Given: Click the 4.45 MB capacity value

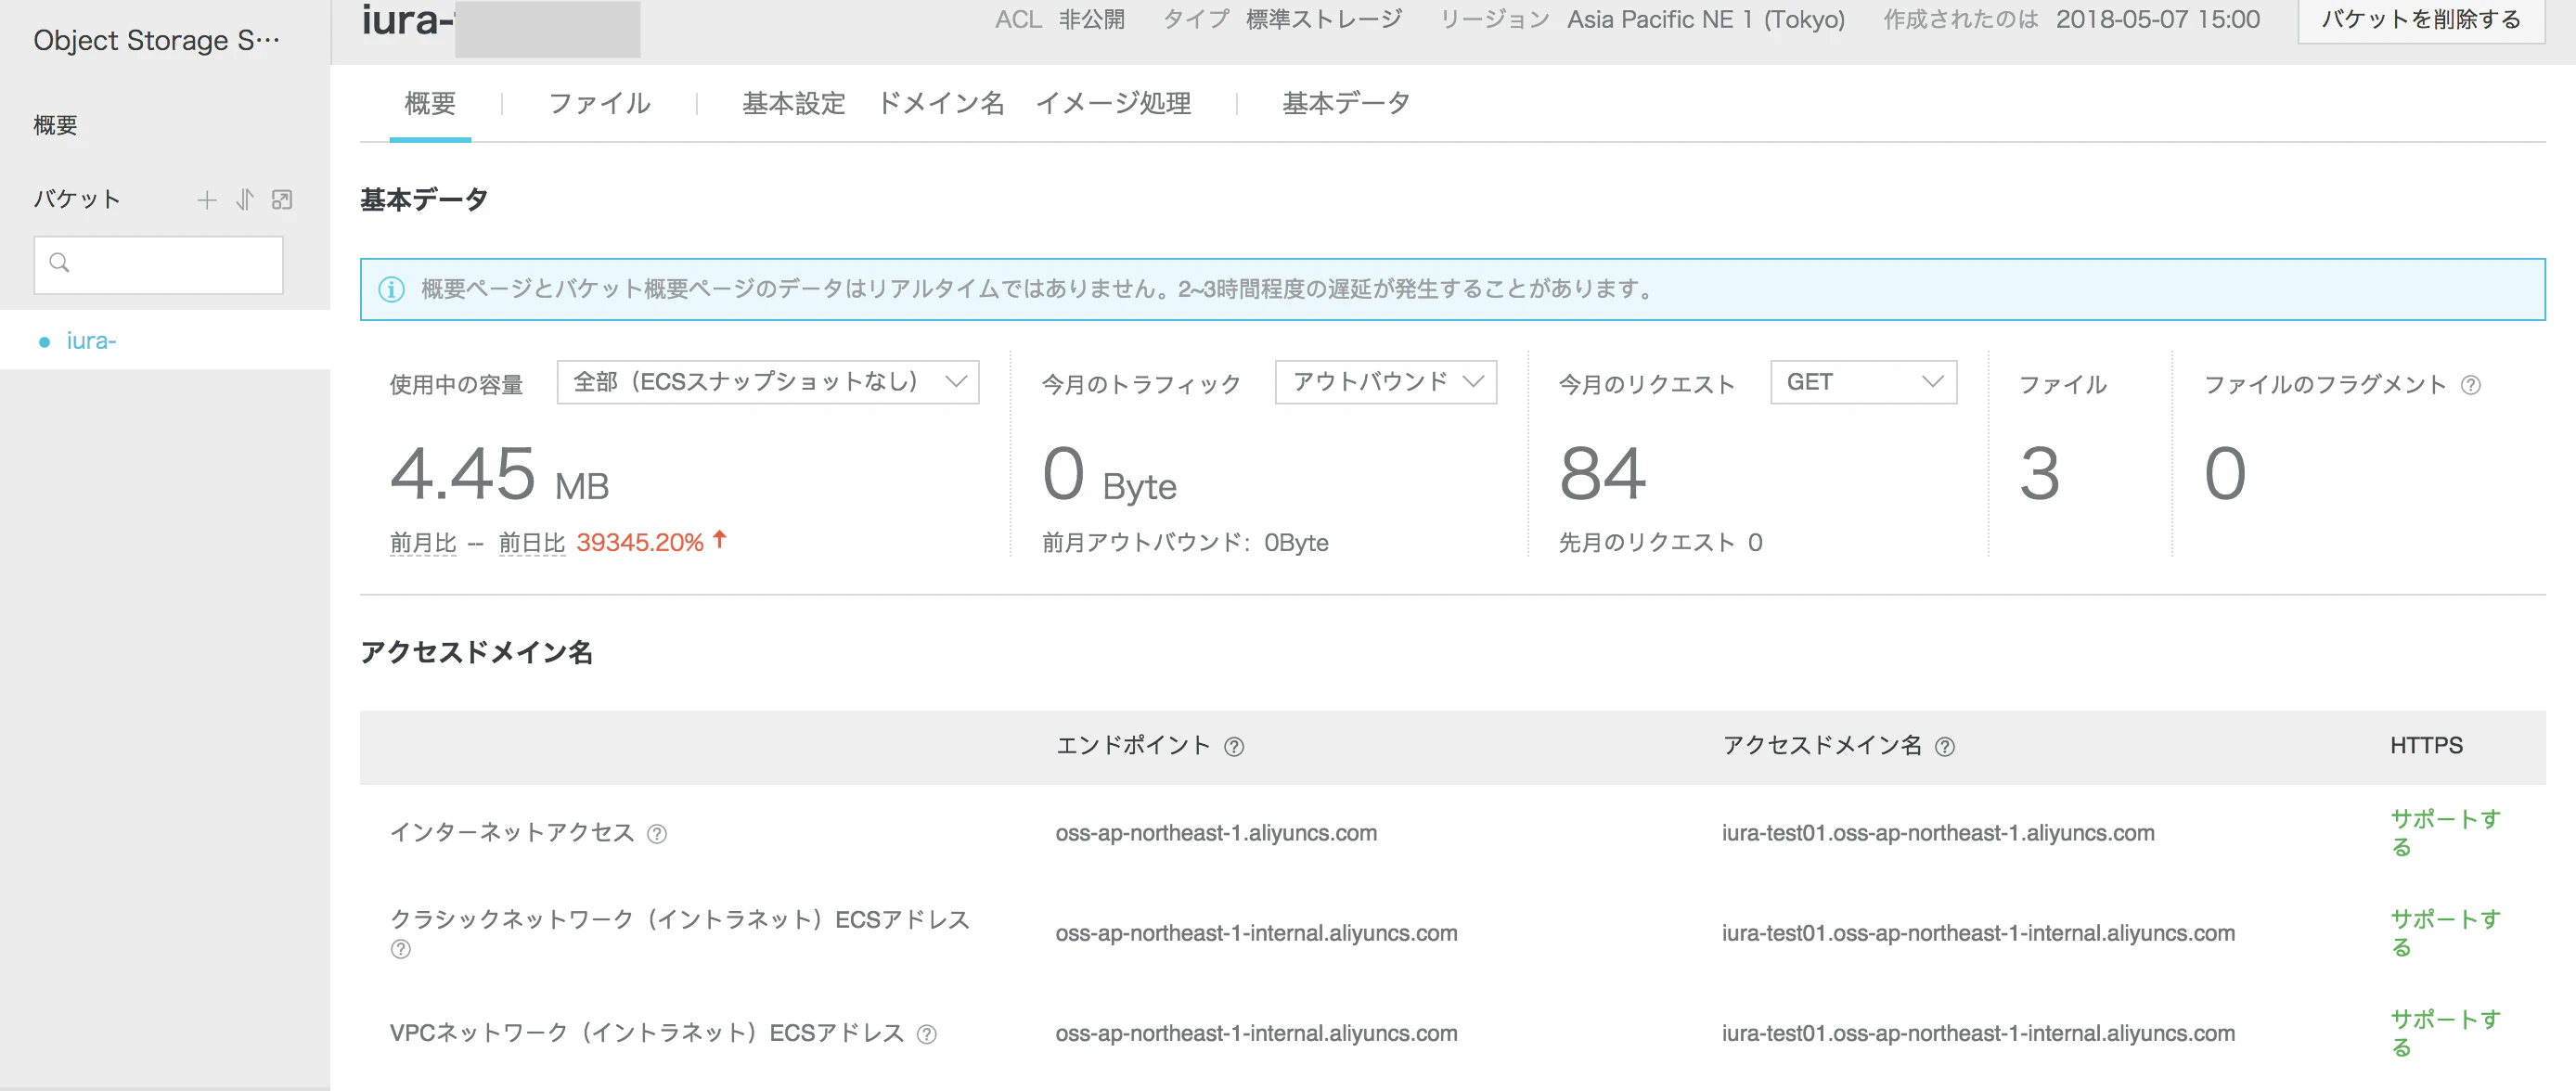Looking at the screenshot, I should coord(499,474).
